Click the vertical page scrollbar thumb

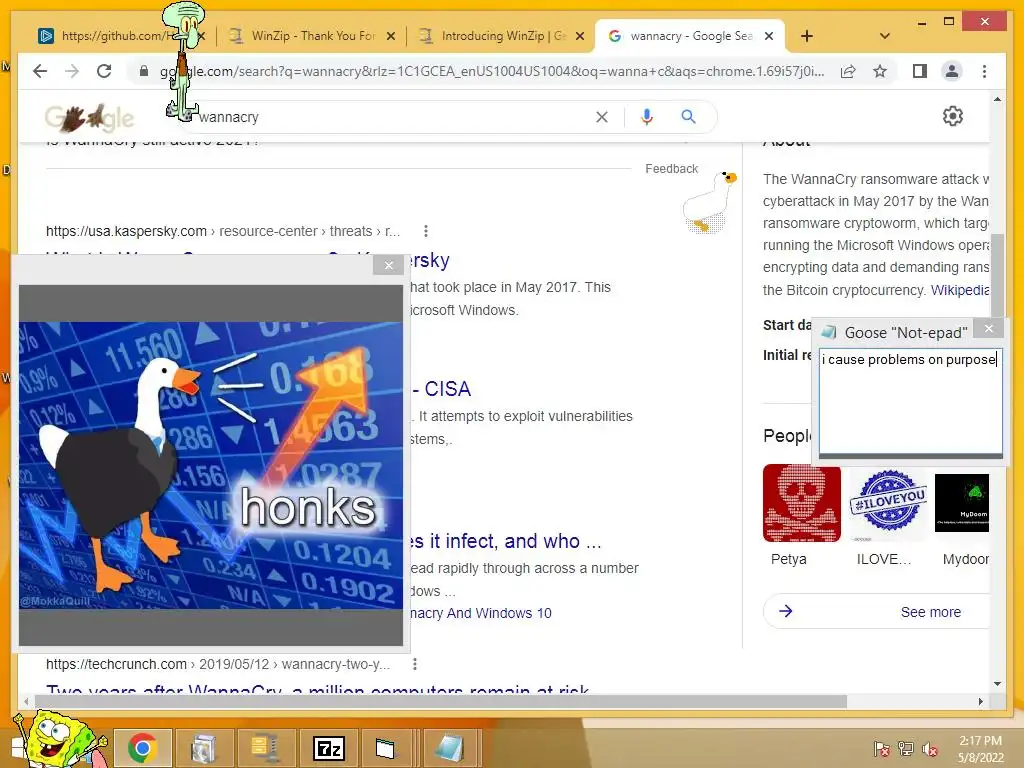click(x=997, y=274)
